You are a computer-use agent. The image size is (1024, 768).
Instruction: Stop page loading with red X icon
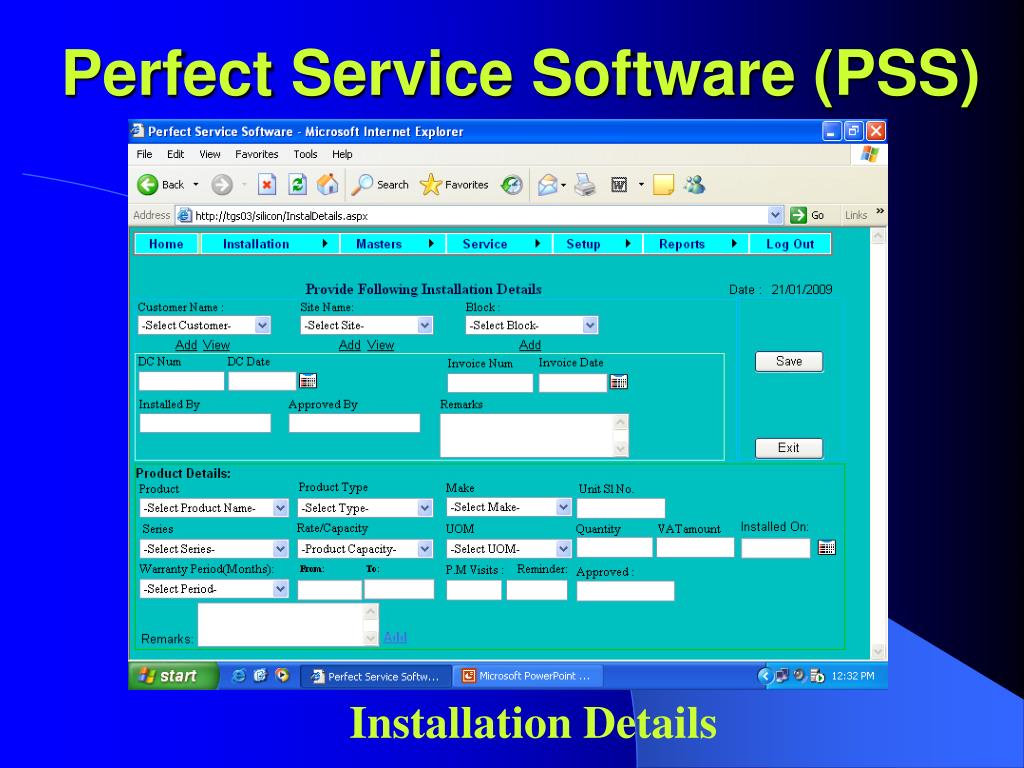point(266,185)
